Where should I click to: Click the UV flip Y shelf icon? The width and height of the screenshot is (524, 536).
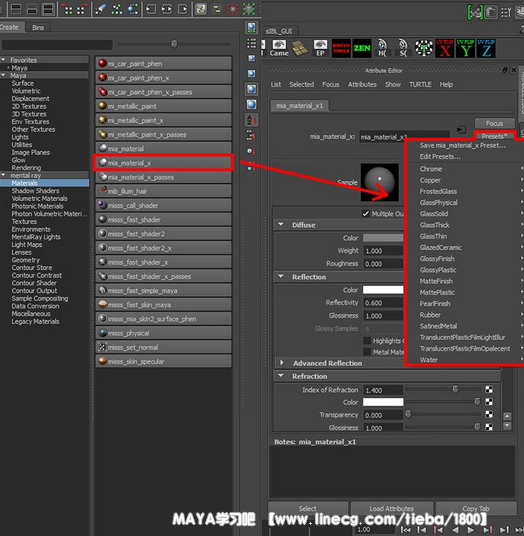click(465, 48)
